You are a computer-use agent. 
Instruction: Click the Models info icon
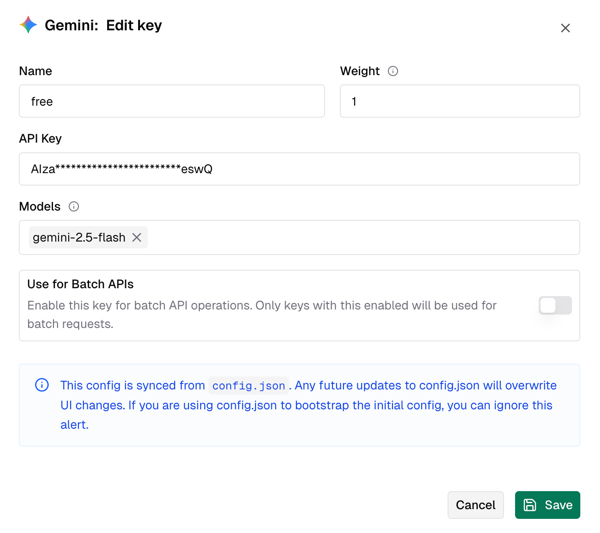(x=74, y=207)
